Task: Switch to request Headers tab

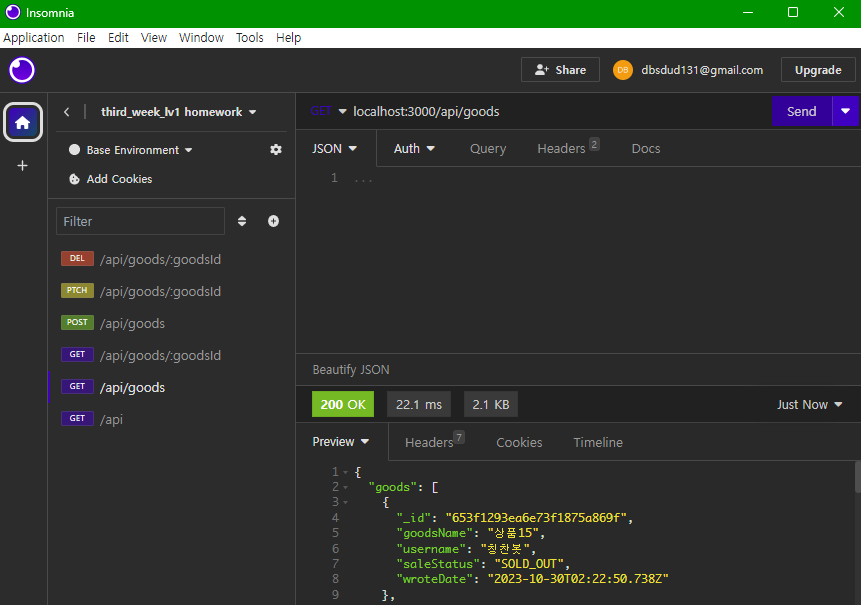Action: pyautogui.click(x=568, y=148)
